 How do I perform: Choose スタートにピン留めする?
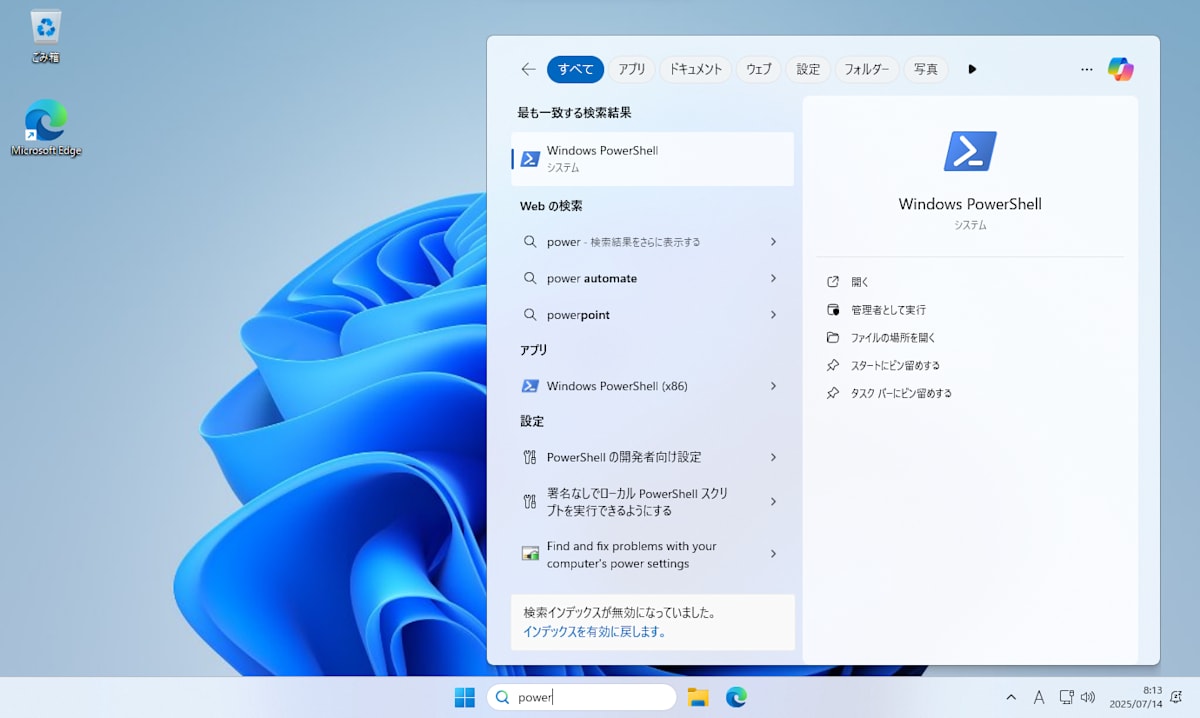[x=895, y=366]
